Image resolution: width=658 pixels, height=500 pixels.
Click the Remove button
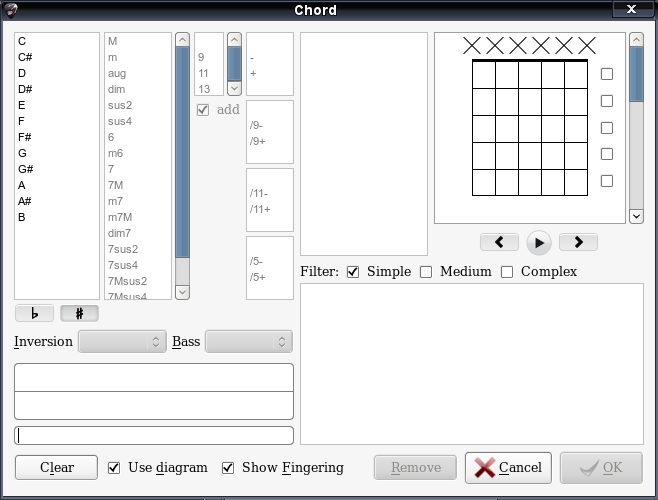pyautogui.click(x=415, y=467)
